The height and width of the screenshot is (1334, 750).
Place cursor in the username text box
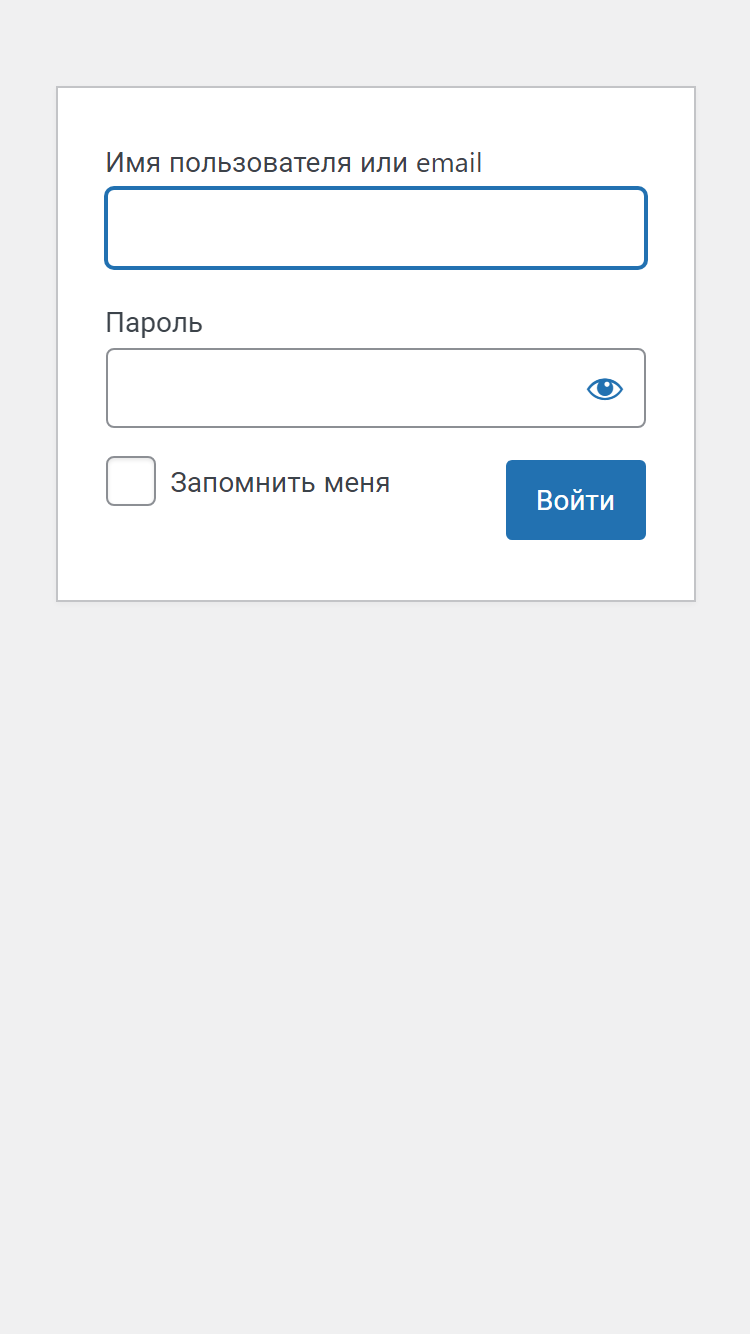click(x=376, y=228)
